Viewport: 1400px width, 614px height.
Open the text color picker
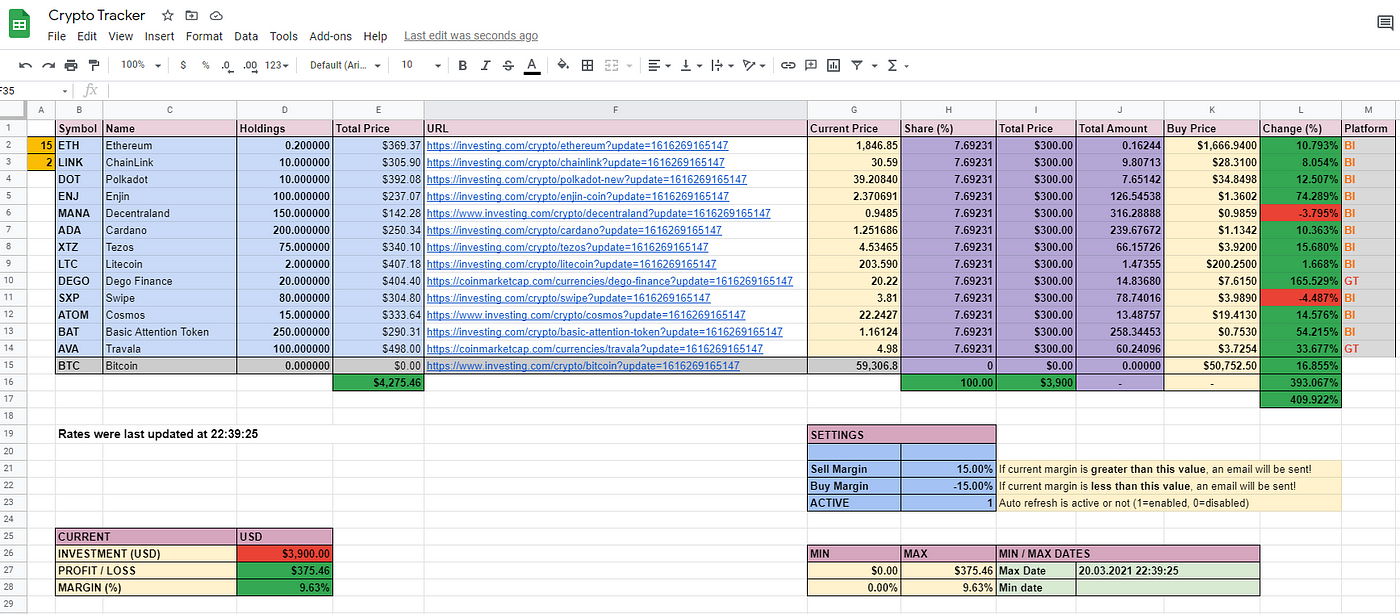point(532,66)
